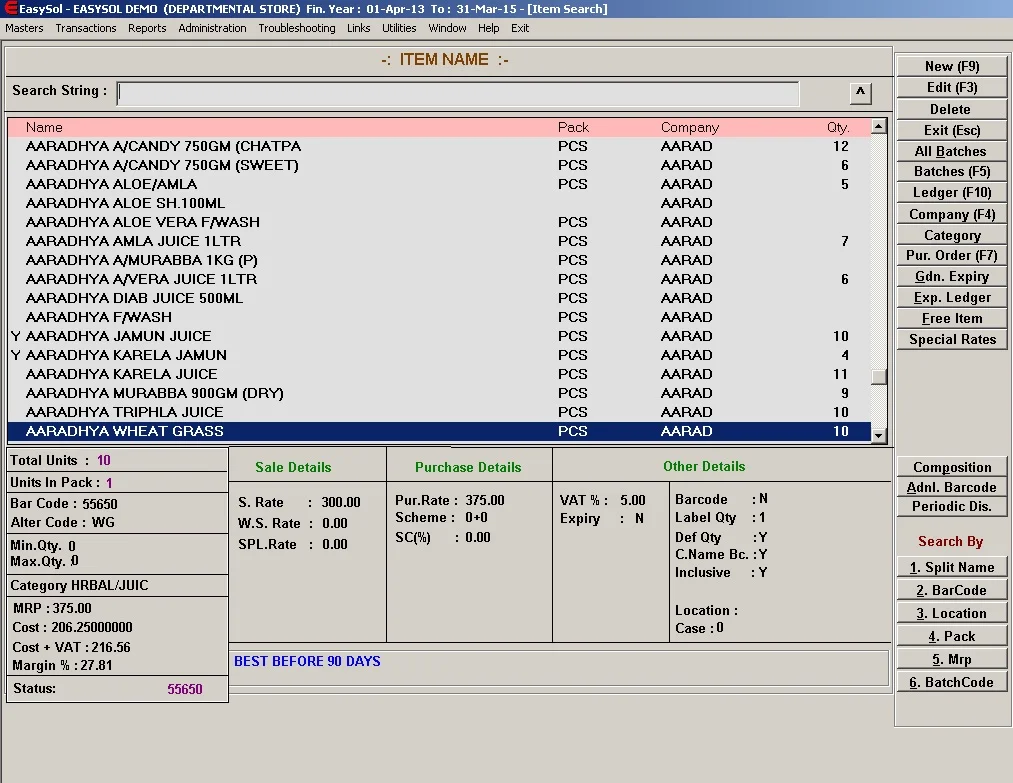Screen dimensions: 1013x783
Task: Open the Ledger (F10) button
Action: pyautogui.click(x=951, y=192)
